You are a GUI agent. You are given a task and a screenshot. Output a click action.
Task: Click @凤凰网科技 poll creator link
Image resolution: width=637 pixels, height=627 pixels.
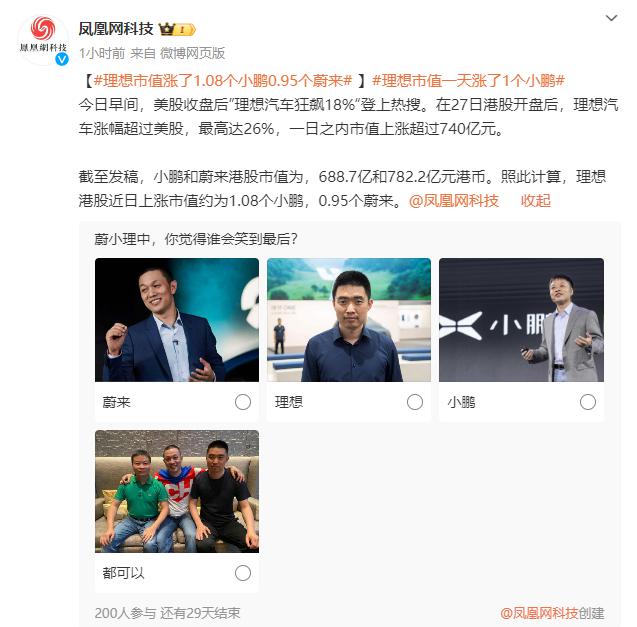(539, 613)
